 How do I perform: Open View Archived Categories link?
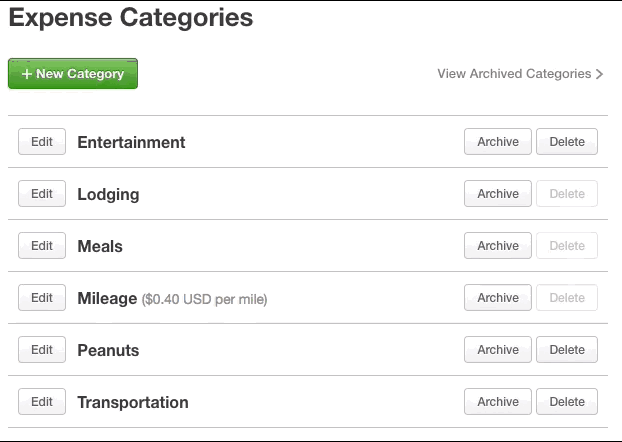520,74
